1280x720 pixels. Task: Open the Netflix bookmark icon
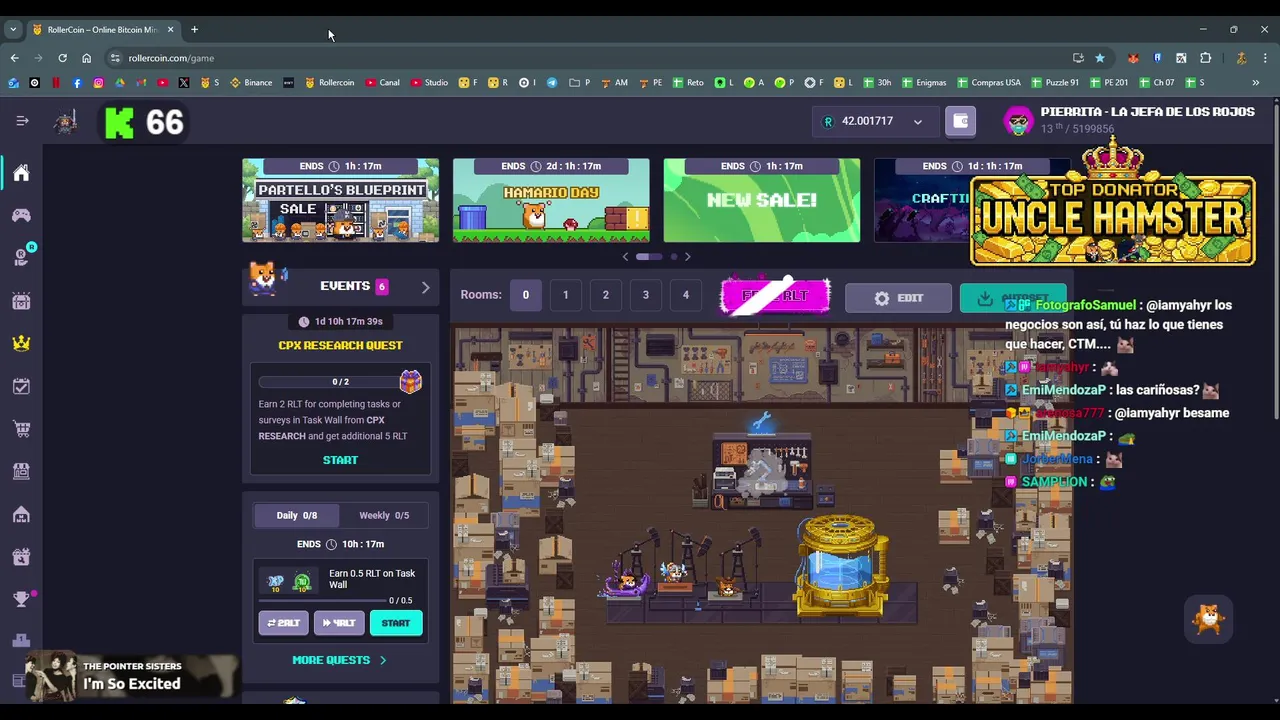56,83
